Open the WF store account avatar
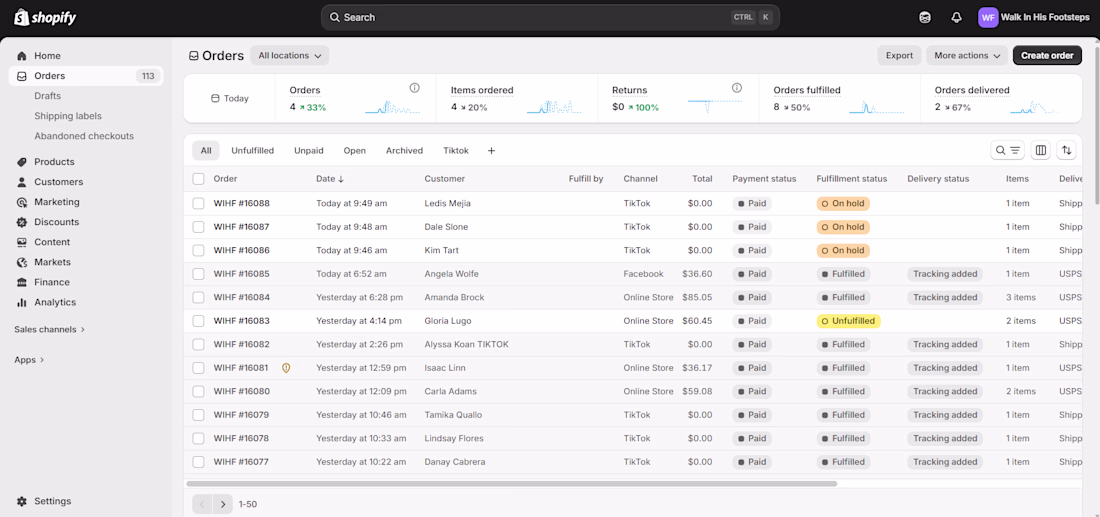1100x517 pixels. point(988,18)
